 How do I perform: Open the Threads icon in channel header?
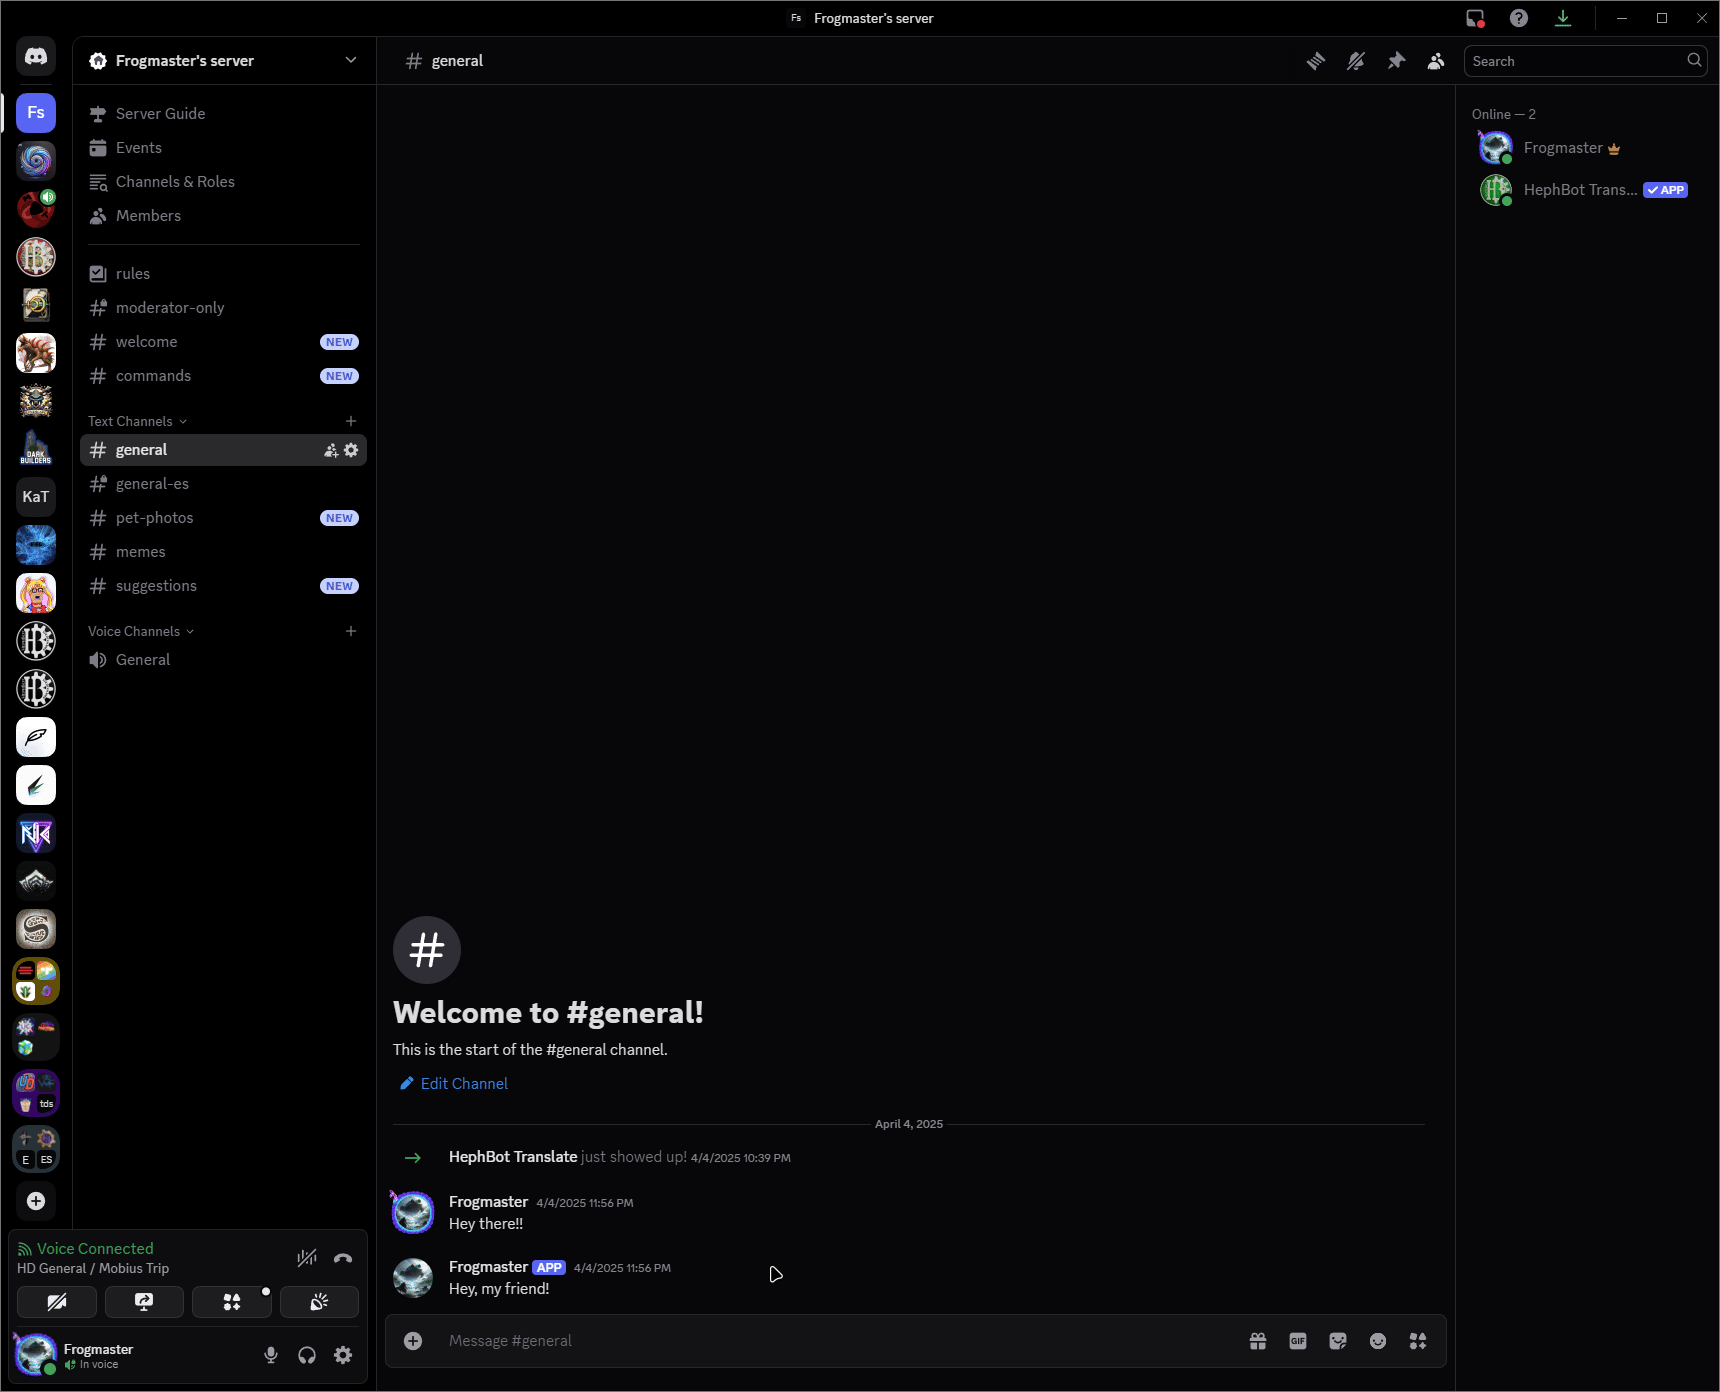pyautogui.click(x=1315, y=61)
